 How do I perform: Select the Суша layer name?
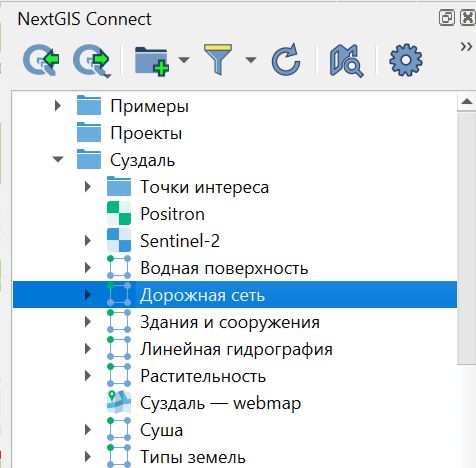point(161,430)
